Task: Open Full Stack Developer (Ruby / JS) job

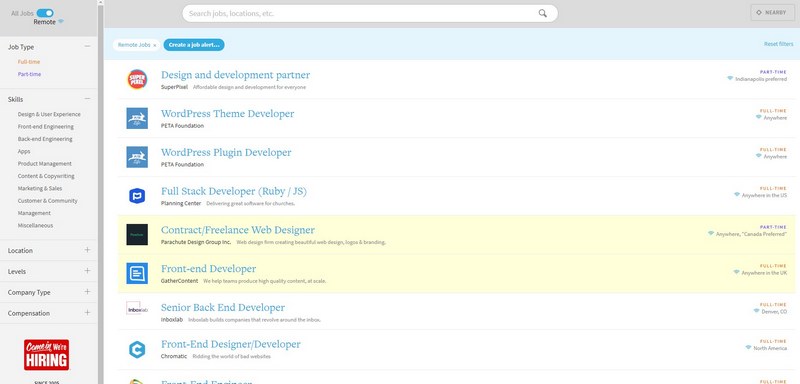Action: pyautogui.click(x=234, y=191)
